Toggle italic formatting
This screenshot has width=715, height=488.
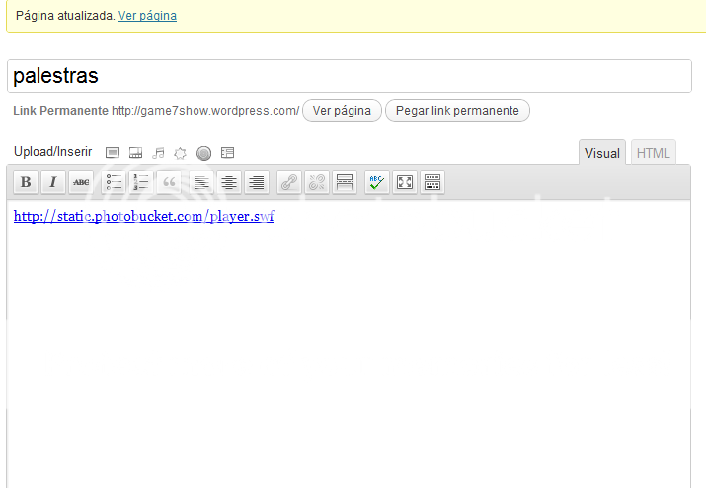coord(53,182)
